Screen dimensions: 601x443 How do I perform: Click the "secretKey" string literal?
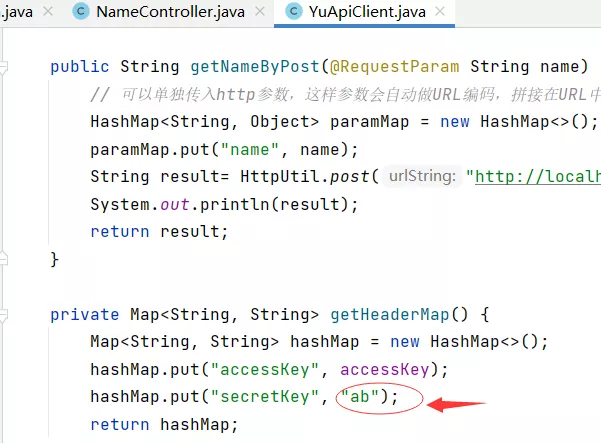pos(265,397)
